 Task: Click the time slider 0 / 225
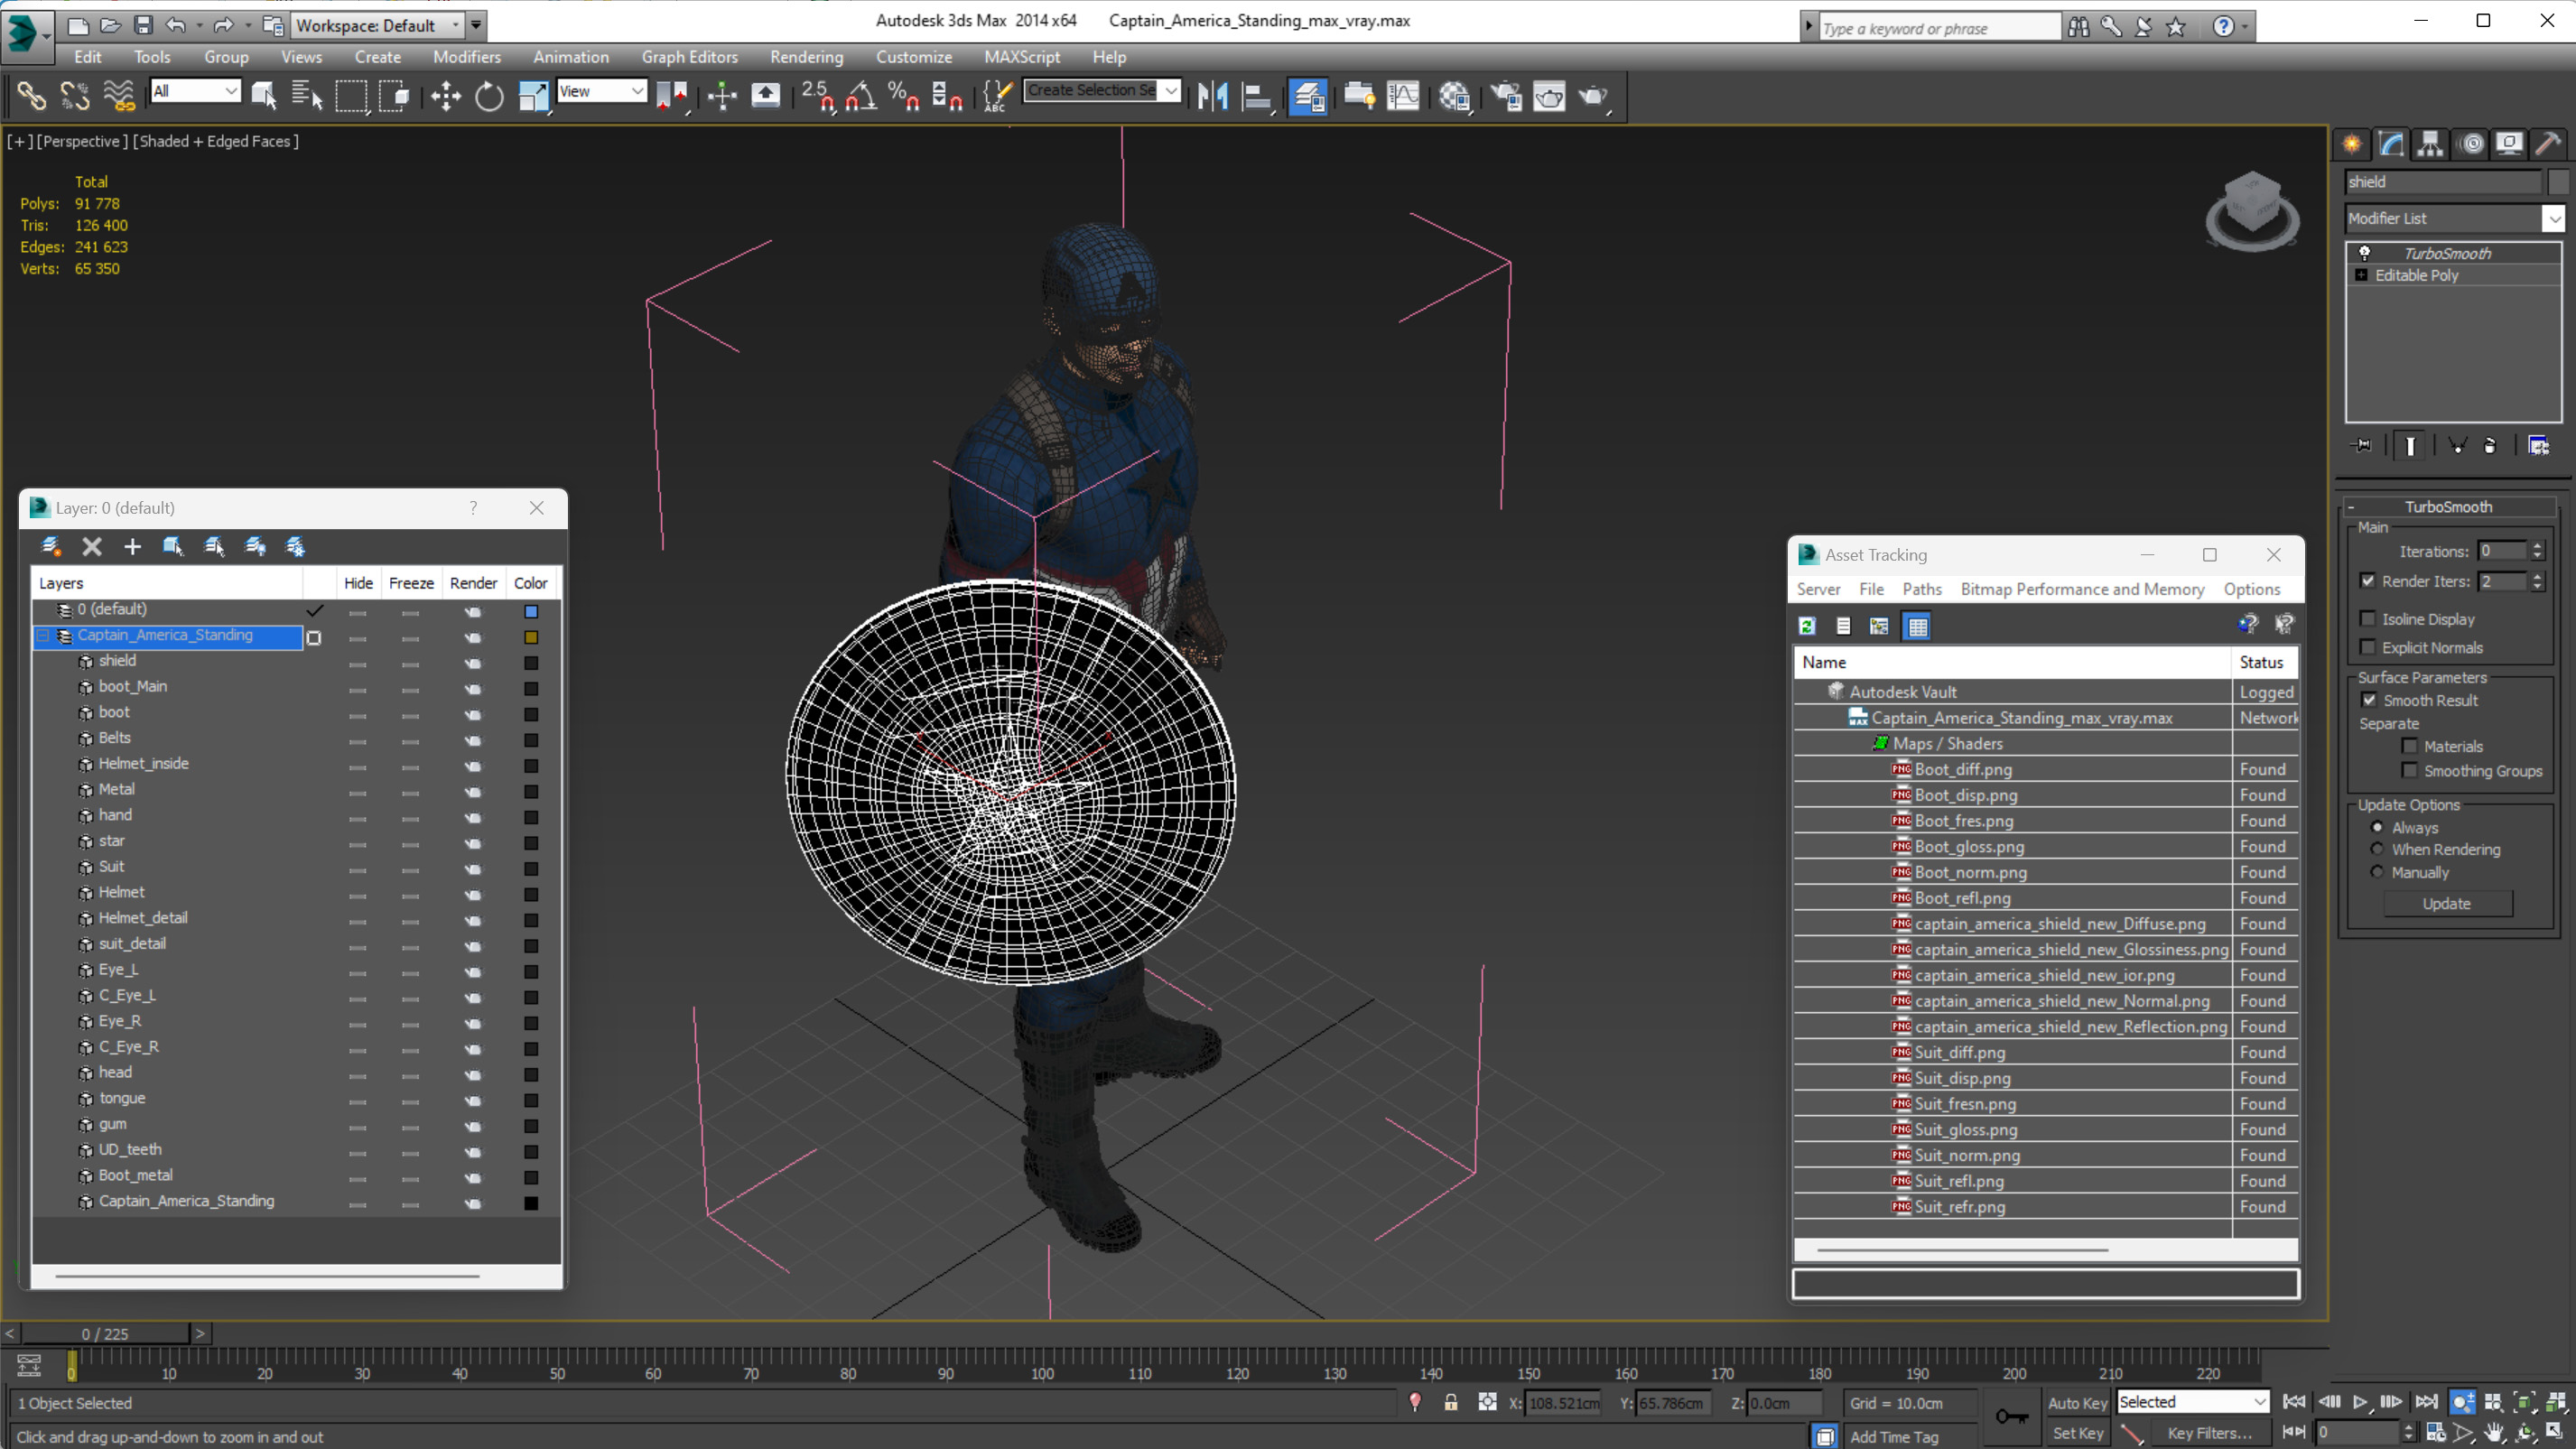pos(105,1333)
